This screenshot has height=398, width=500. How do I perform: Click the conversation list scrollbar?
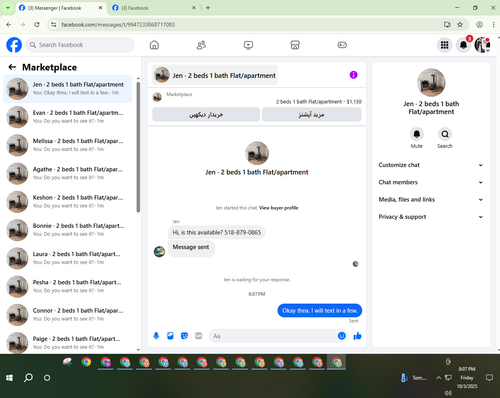pos(138,147)
